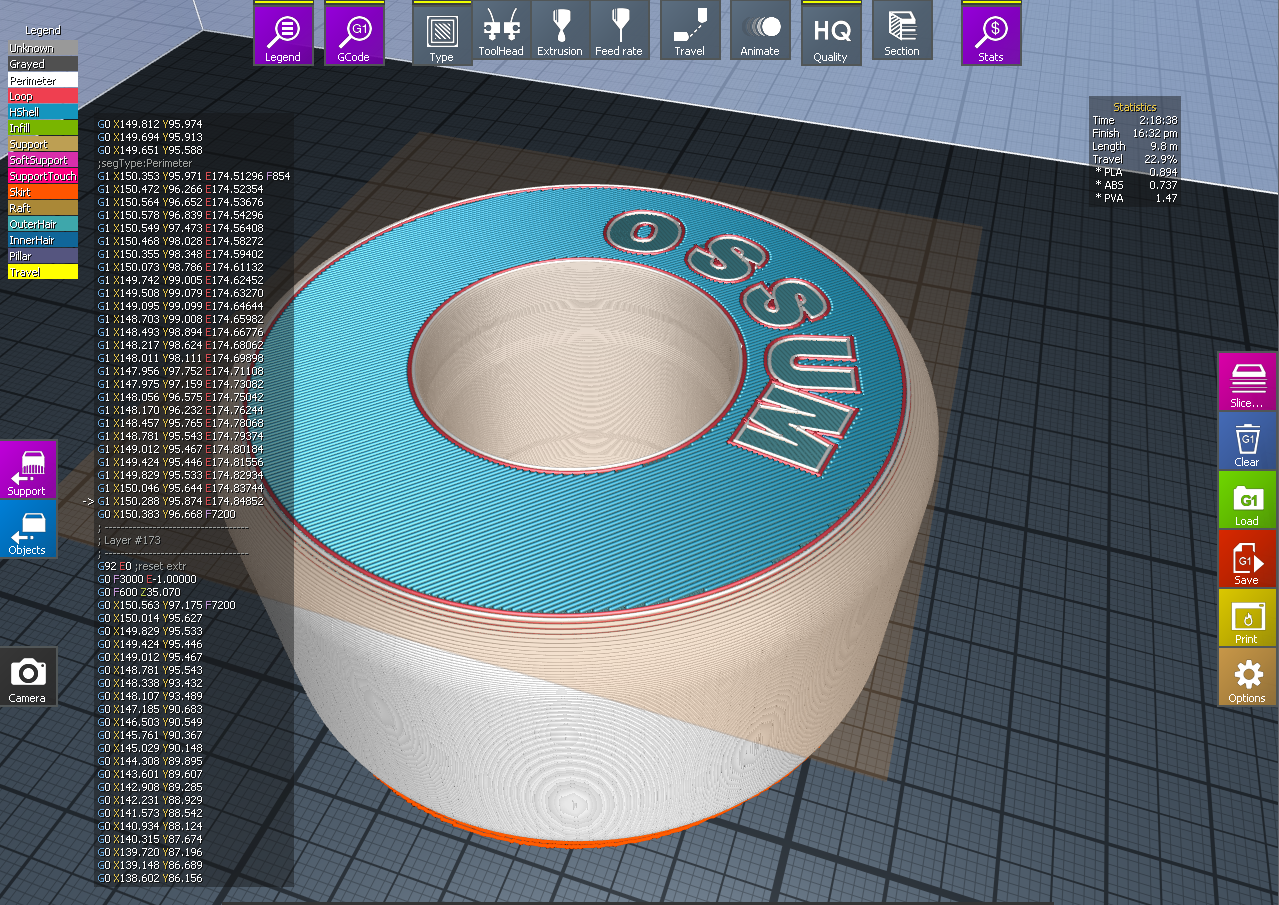Click the Infill color swatch in Legend
The height and width of the screenshot is (905, 1279).
click(x=41, y=128)
